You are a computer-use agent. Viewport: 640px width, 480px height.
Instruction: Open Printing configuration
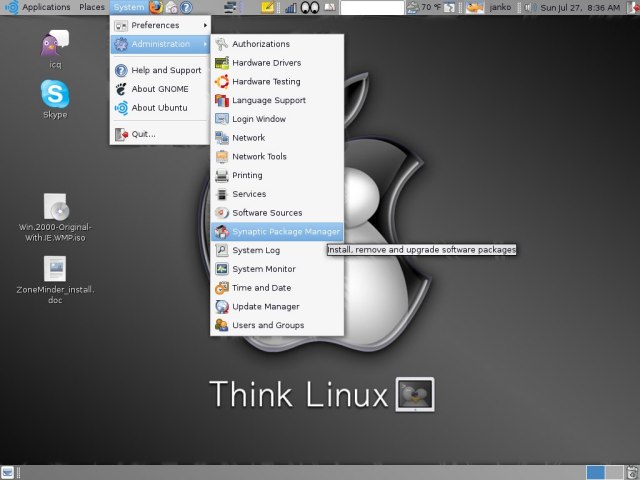(277, 175)
